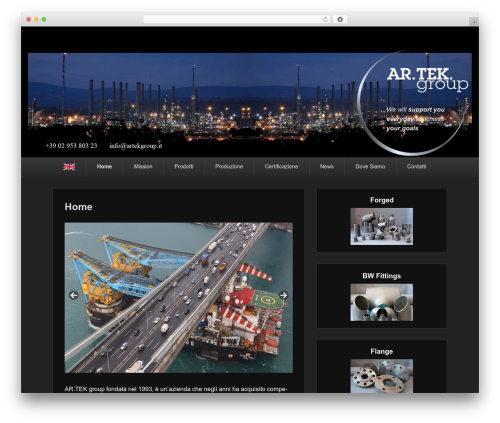Open the Dove Siamo menu item
The height and width of the screenshot is (423, 500).
click(370, 166)
